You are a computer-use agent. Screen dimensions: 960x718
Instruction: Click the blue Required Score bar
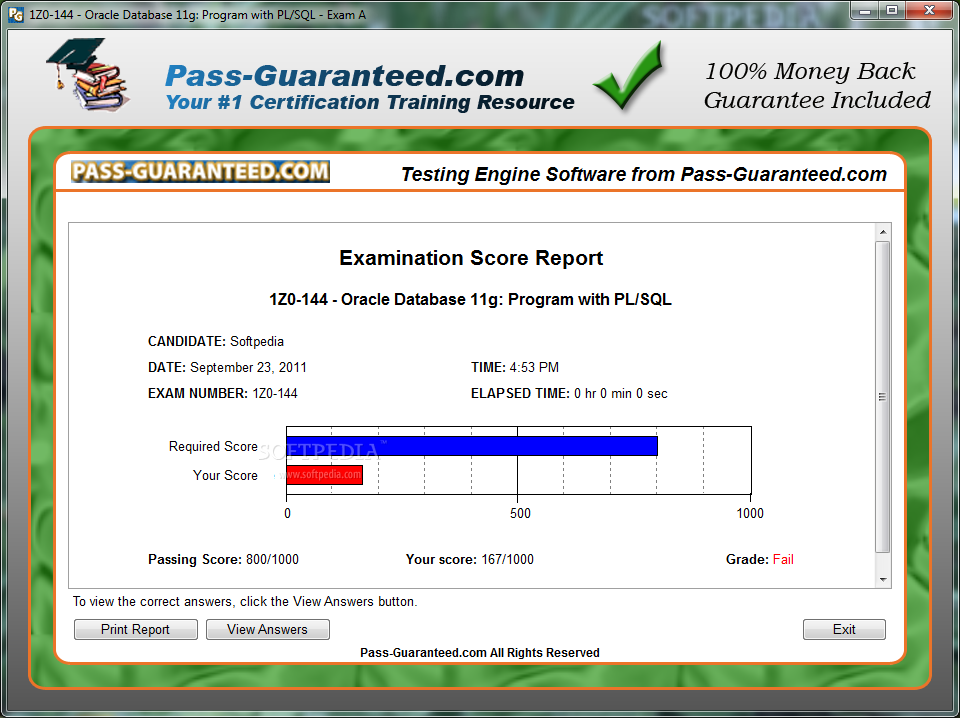point(472,446)
